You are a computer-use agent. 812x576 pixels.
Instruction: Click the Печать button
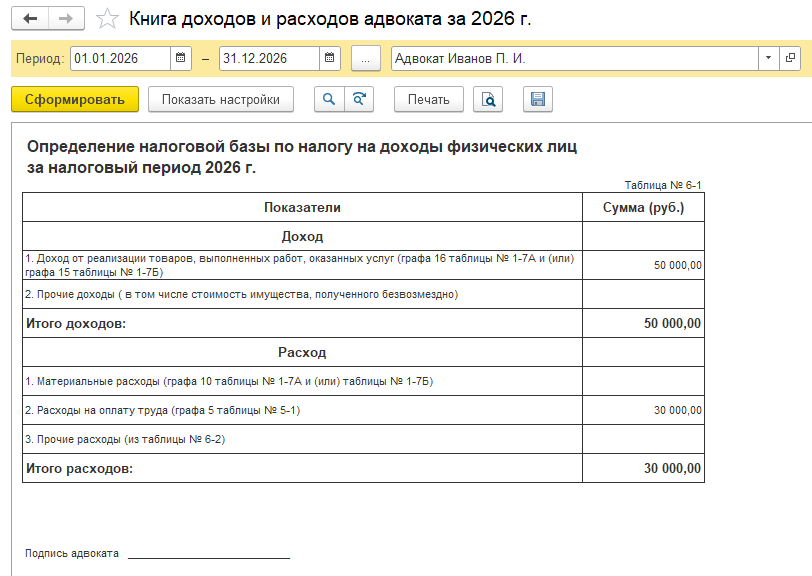(429, 99)
